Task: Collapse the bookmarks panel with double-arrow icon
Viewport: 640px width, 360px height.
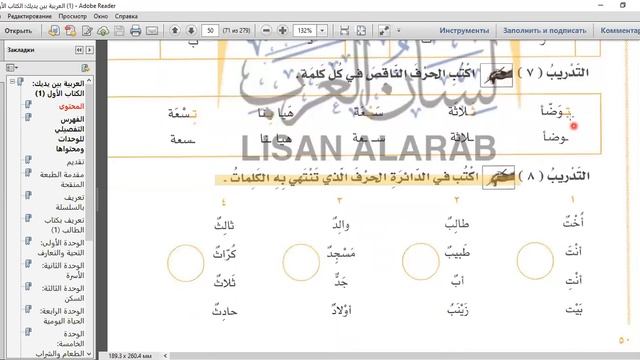Action: click(79, 50)
